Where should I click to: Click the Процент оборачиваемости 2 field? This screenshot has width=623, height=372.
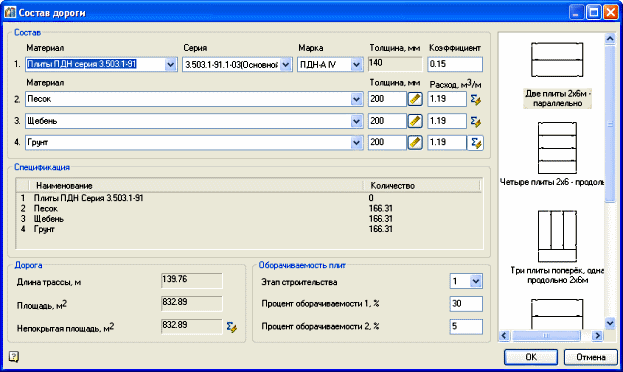click(466, 327)
